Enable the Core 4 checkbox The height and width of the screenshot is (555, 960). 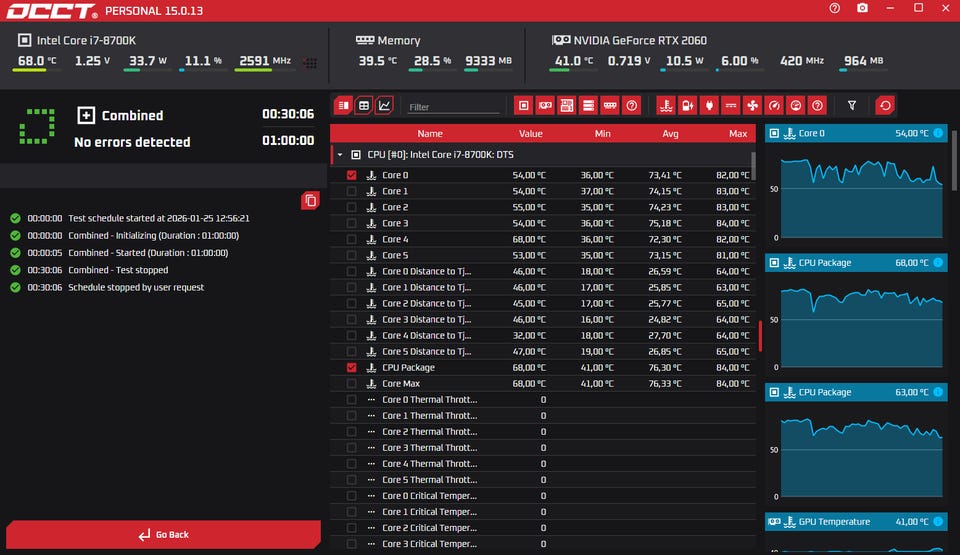[x=351, y=239]
